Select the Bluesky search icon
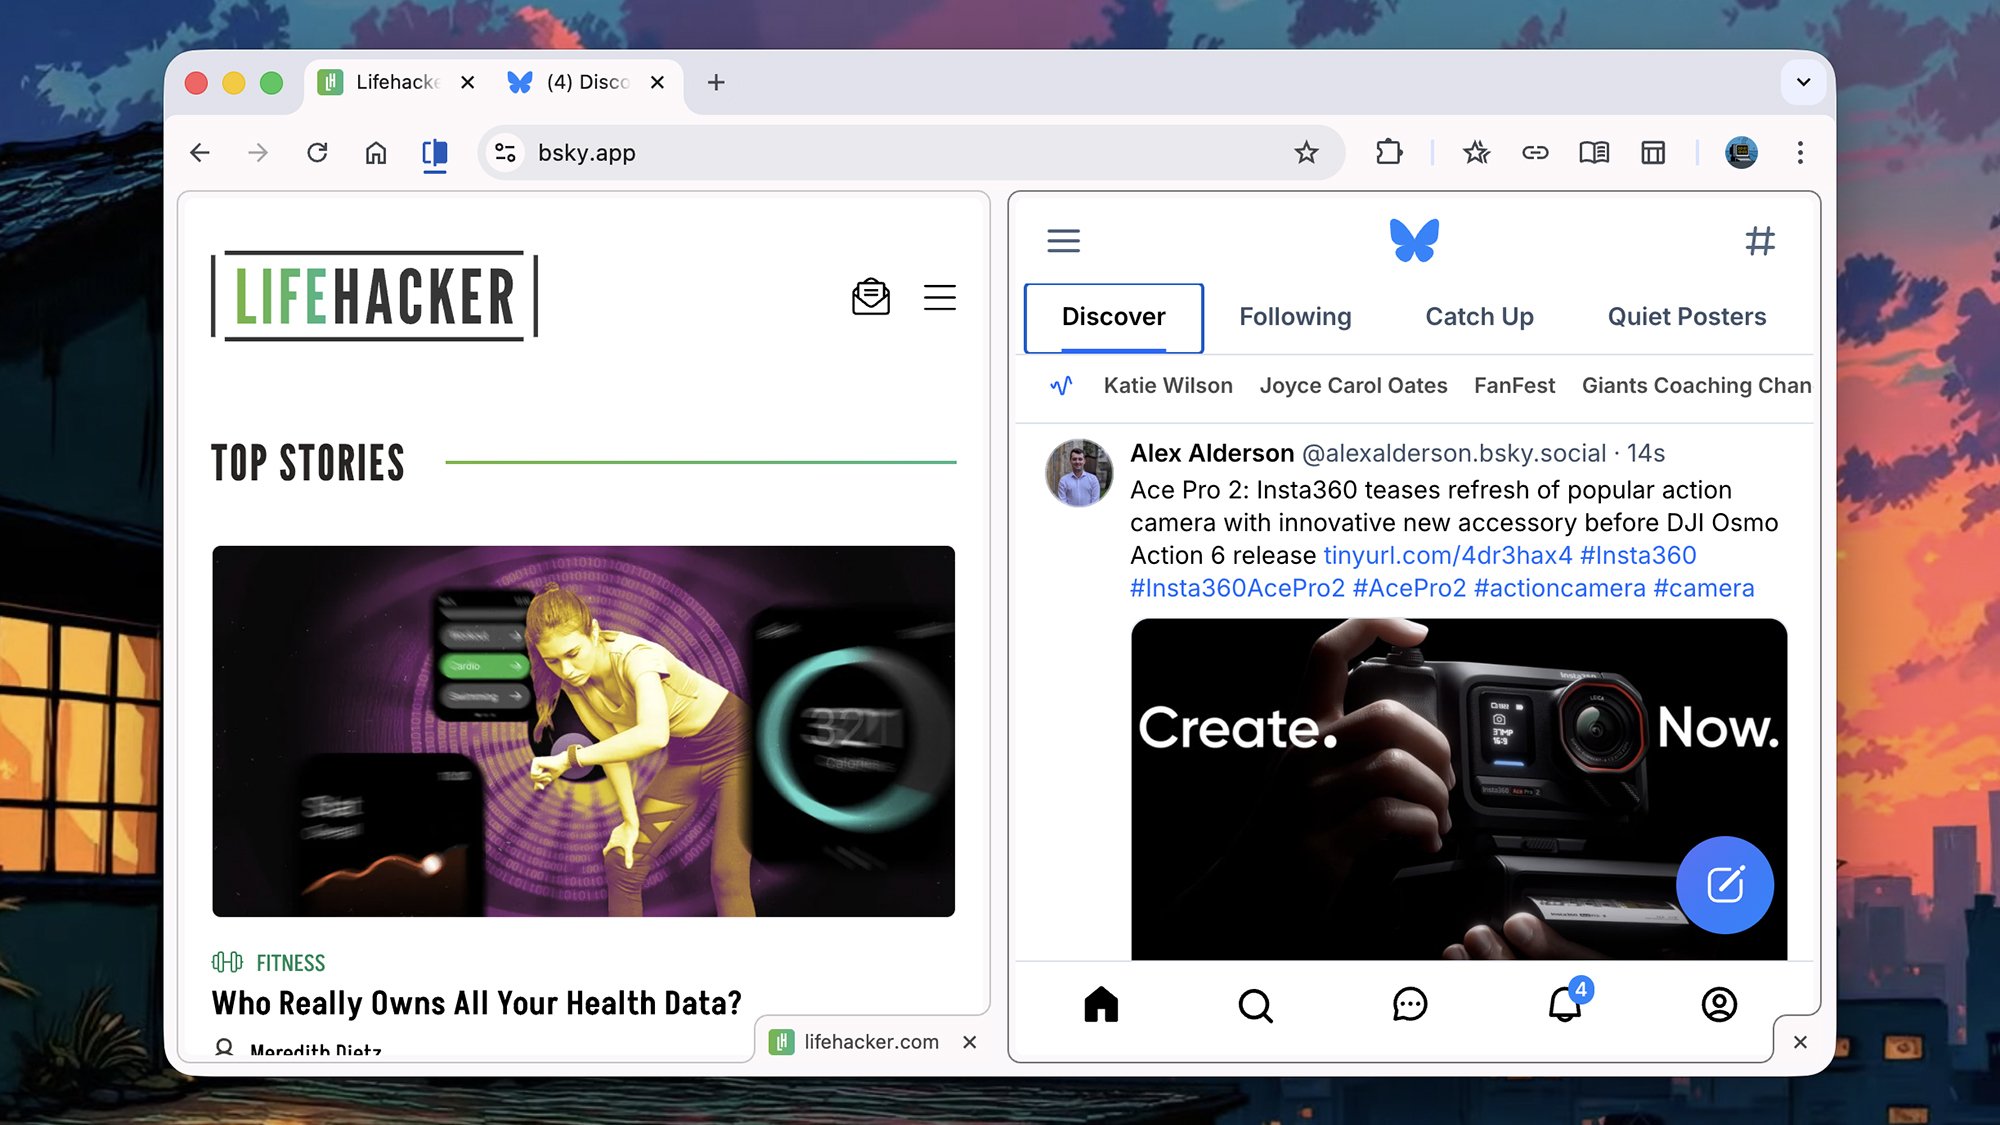Image resolution: width=2000 pixels, height=1125 pixels. click(1256, 1006)
